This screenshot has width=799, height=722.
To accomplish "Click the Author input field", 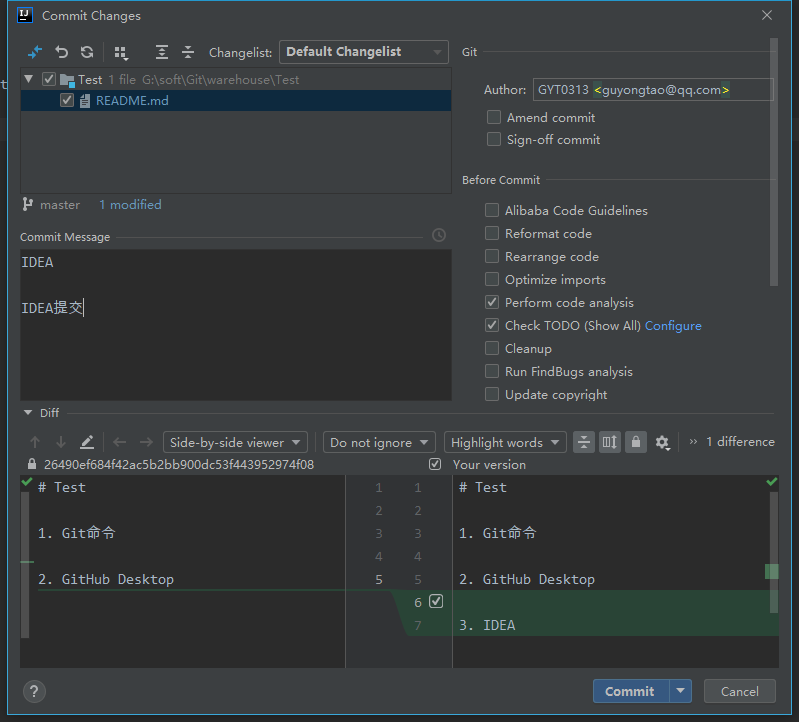I will pos(653,90).
